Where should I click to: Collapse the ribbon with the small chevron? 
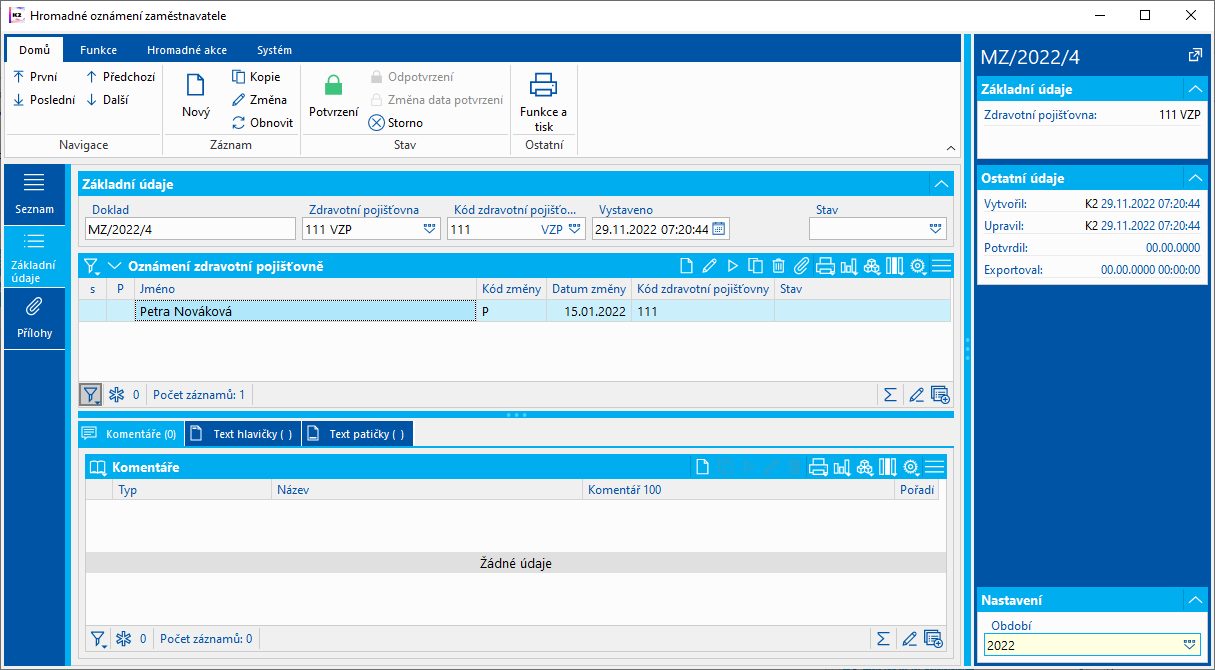[x=951, y=148]
